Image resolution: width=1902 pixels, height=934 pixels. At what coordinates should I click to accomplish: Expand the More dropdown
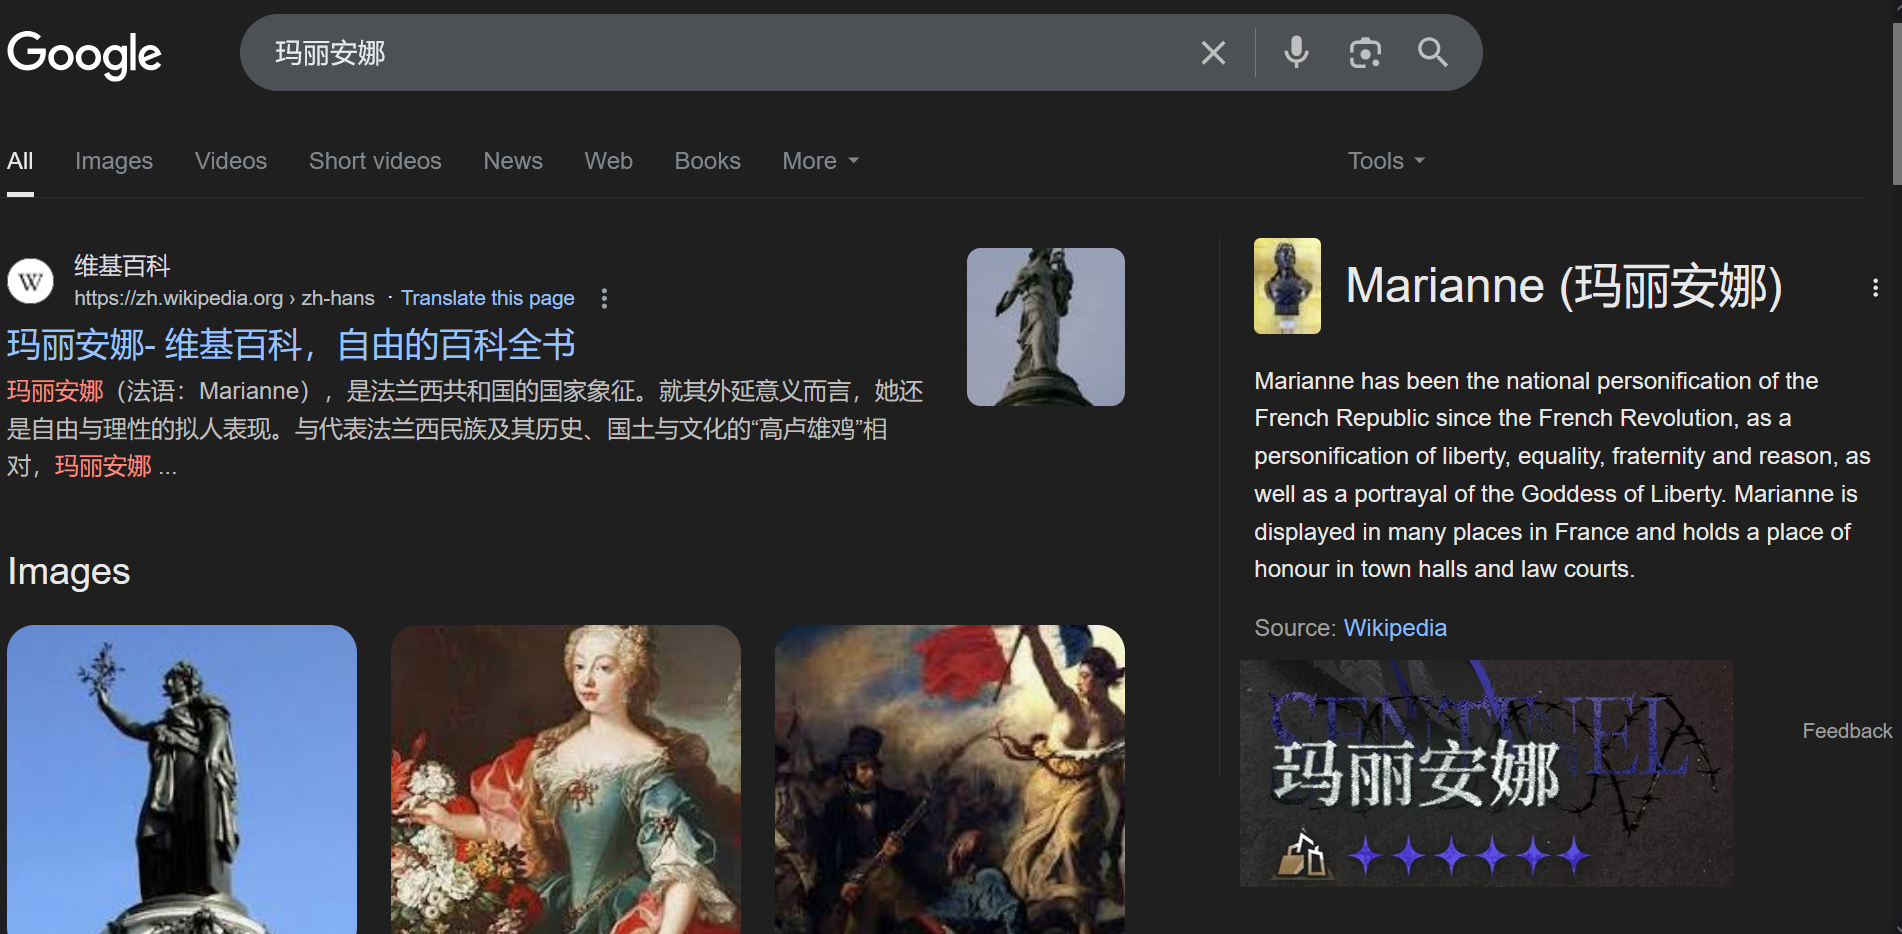821,161
